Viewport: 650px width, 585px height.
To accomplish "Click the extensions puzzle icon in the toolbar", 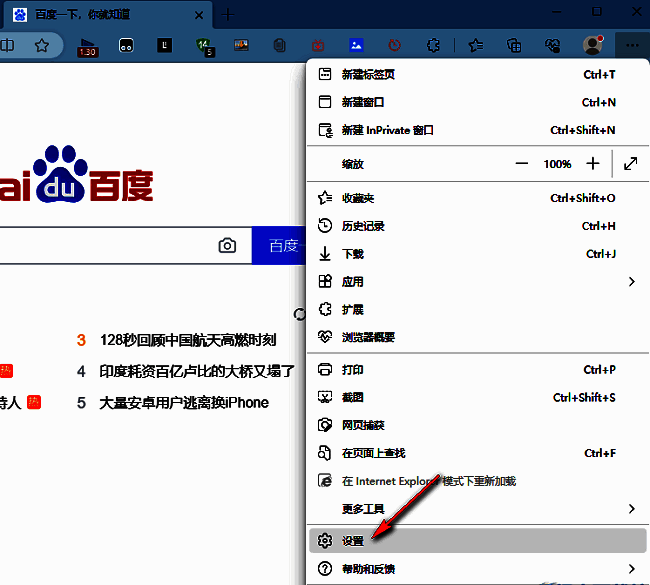I will (x=433, y=45).
